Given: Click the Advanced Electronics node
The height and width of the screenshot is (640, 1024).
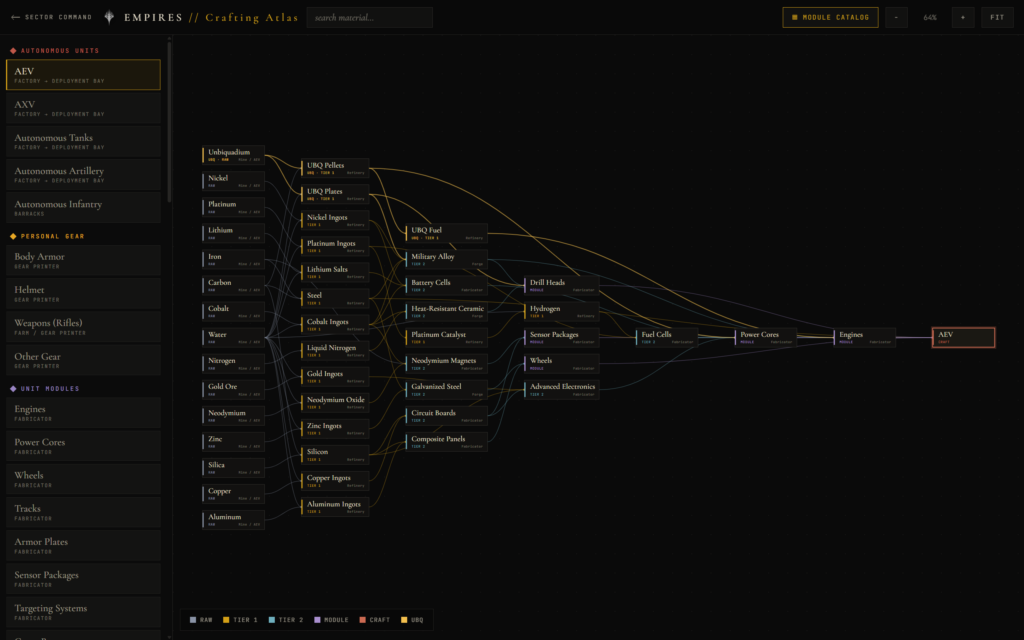Looking at the screenshot, I should pos(562,390).
